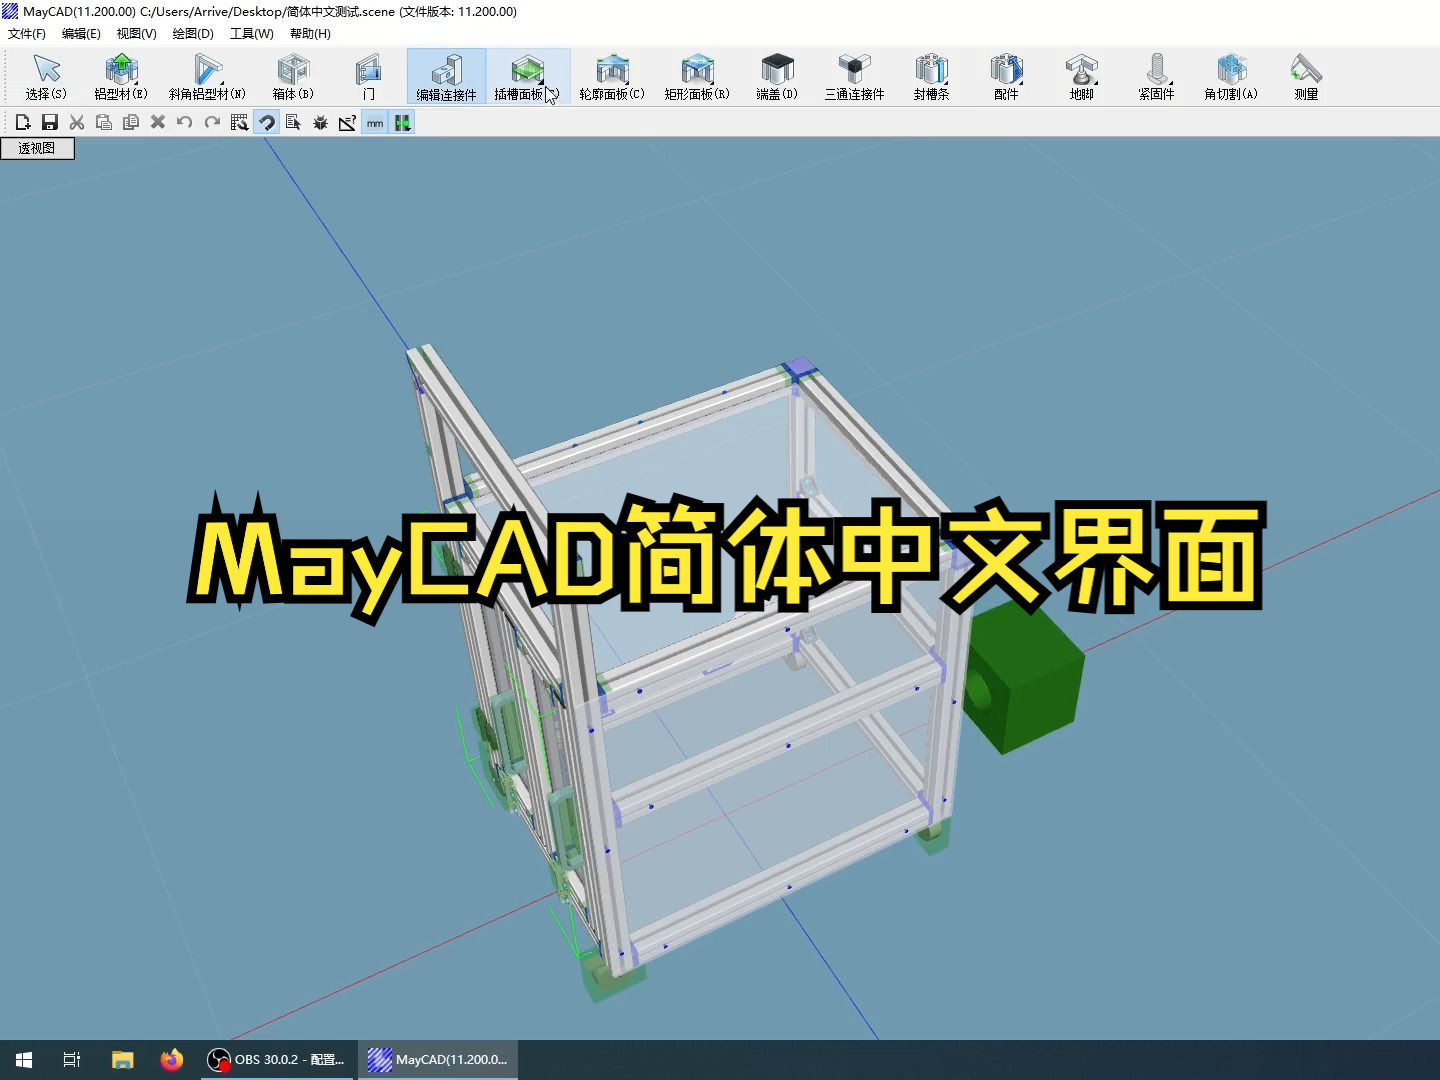The image size is (1440, 1080).
Task: Click the triangle ruler query icon
Action: coord(347,122)
